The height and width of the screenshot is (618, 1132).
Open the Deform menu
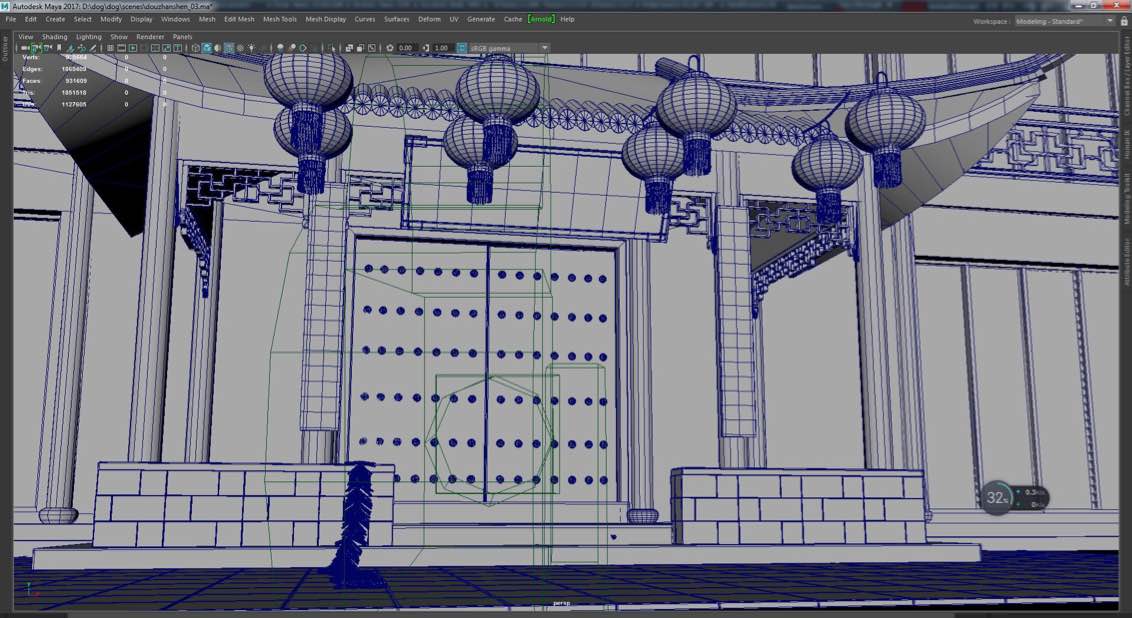point(429,19)
